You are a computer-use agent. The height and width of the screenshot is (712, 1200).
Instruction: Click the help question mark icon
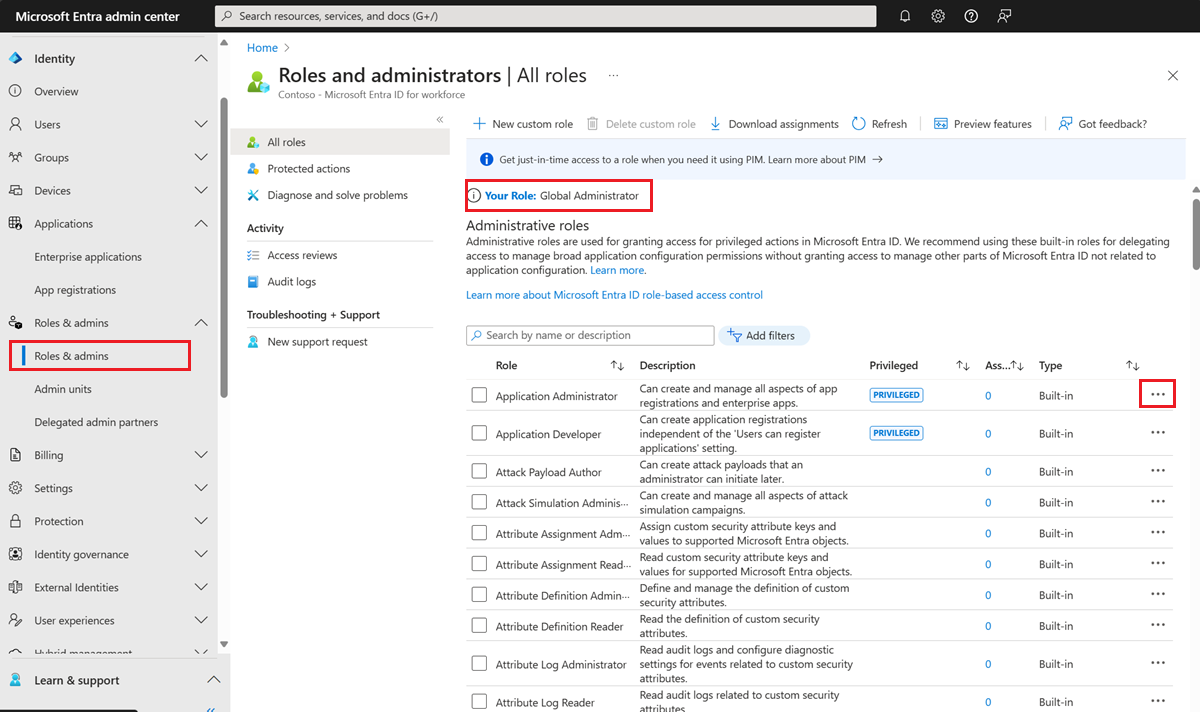(971, 16)
